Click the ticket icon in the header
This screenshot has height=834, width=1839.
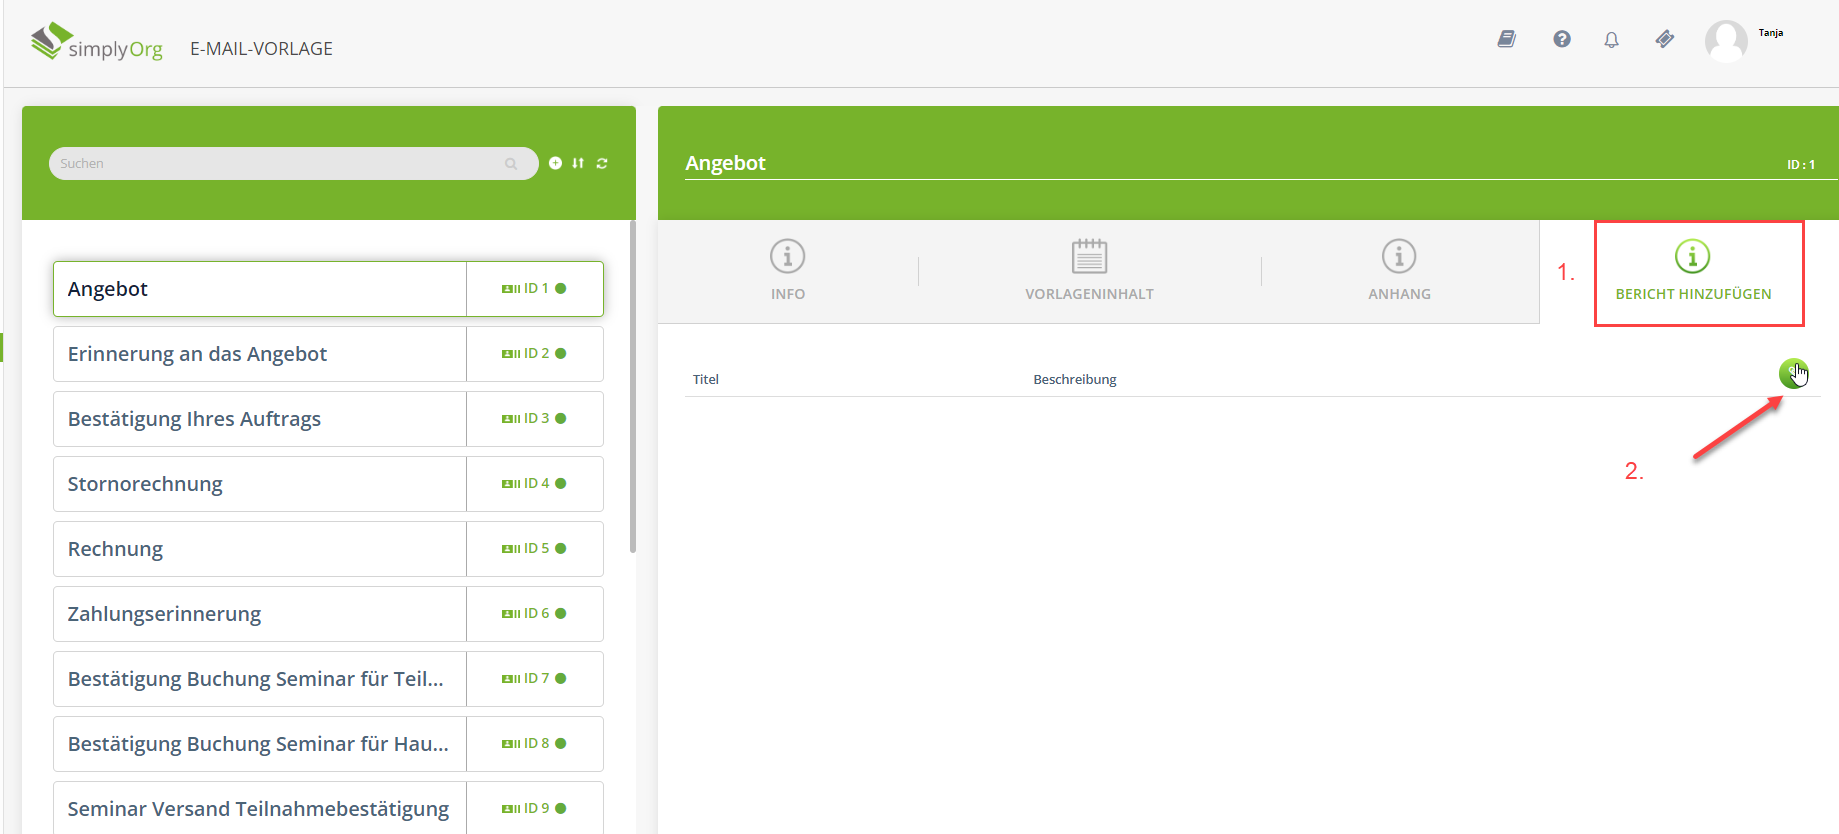pos(1664,39)
